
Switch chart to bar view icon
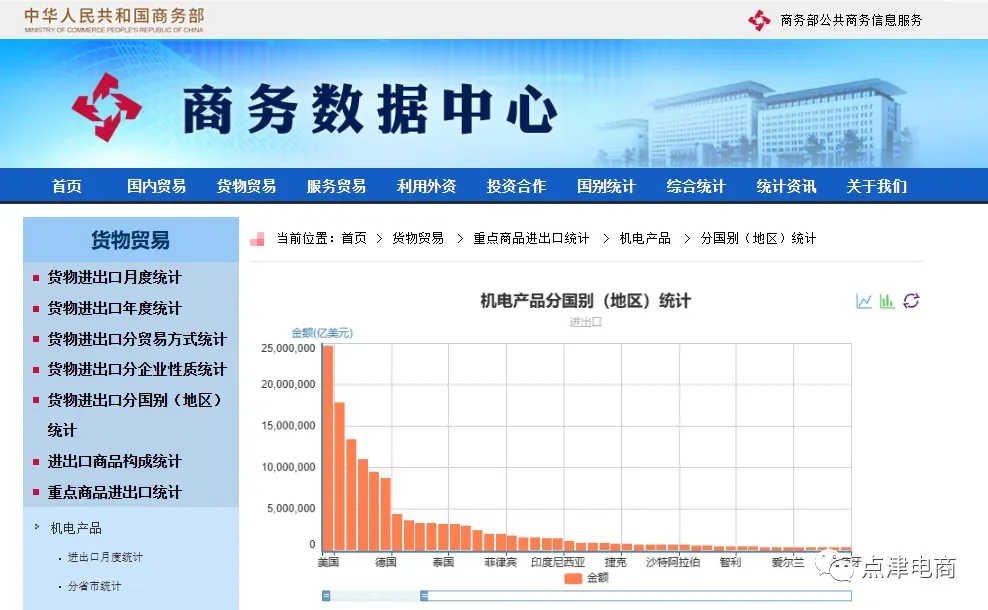(887, 301)
